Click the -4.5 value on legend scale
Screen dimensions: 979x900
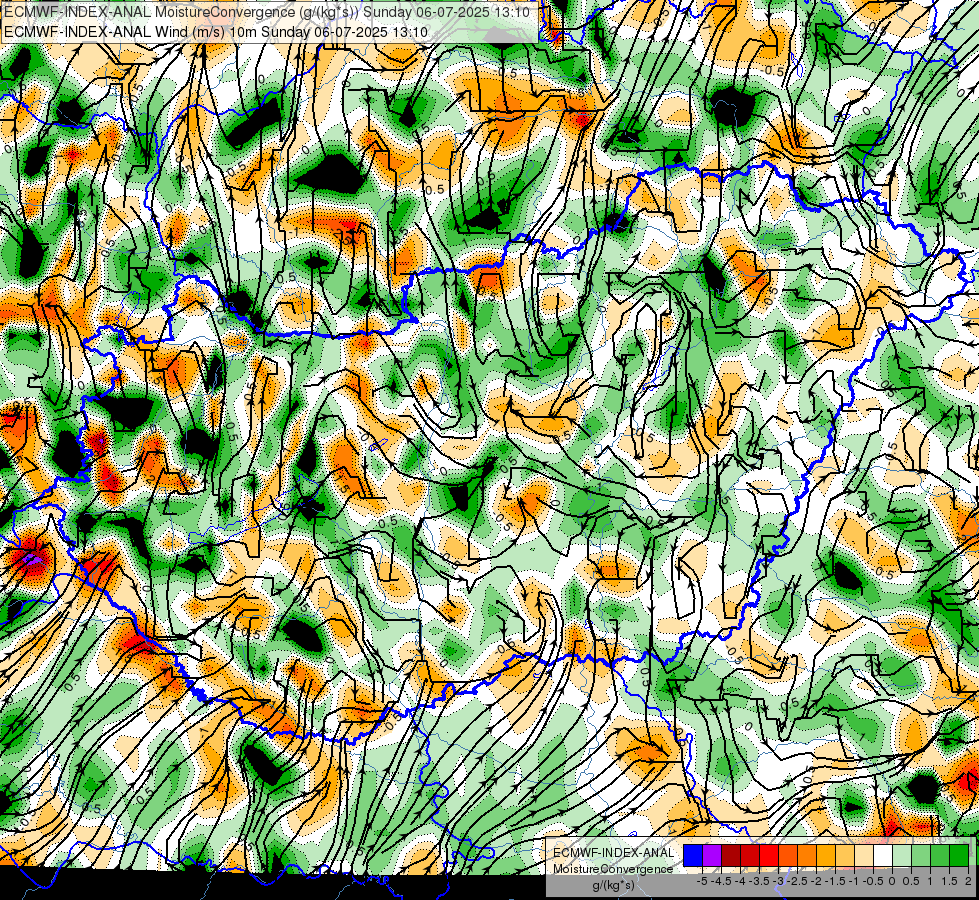721,881
